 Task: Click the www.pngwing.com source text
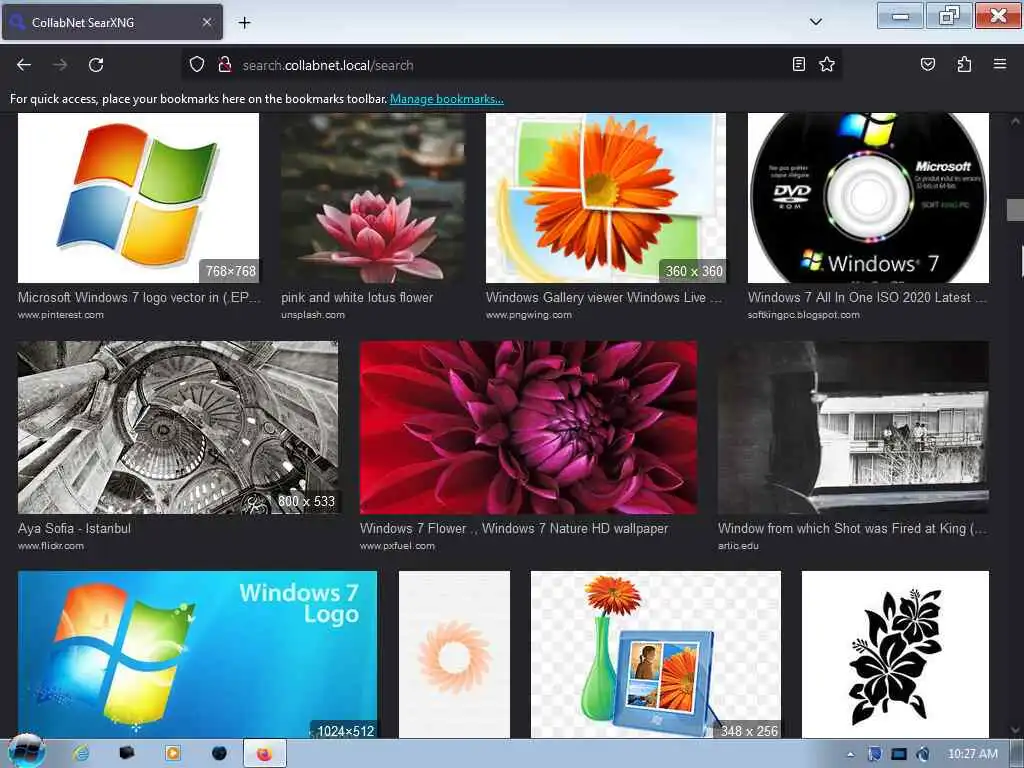529,315
